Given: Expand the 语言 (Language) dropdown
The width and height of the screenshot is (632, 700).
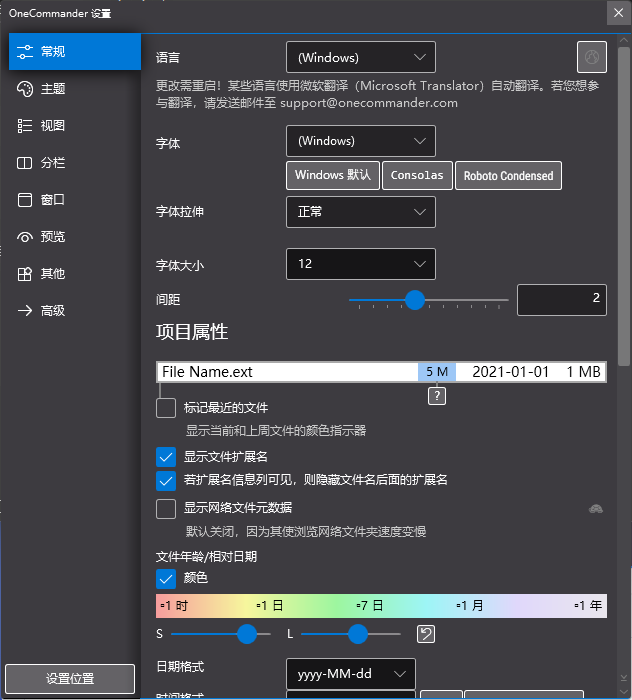Looking at the screenshot, I should tap(360, 58).
